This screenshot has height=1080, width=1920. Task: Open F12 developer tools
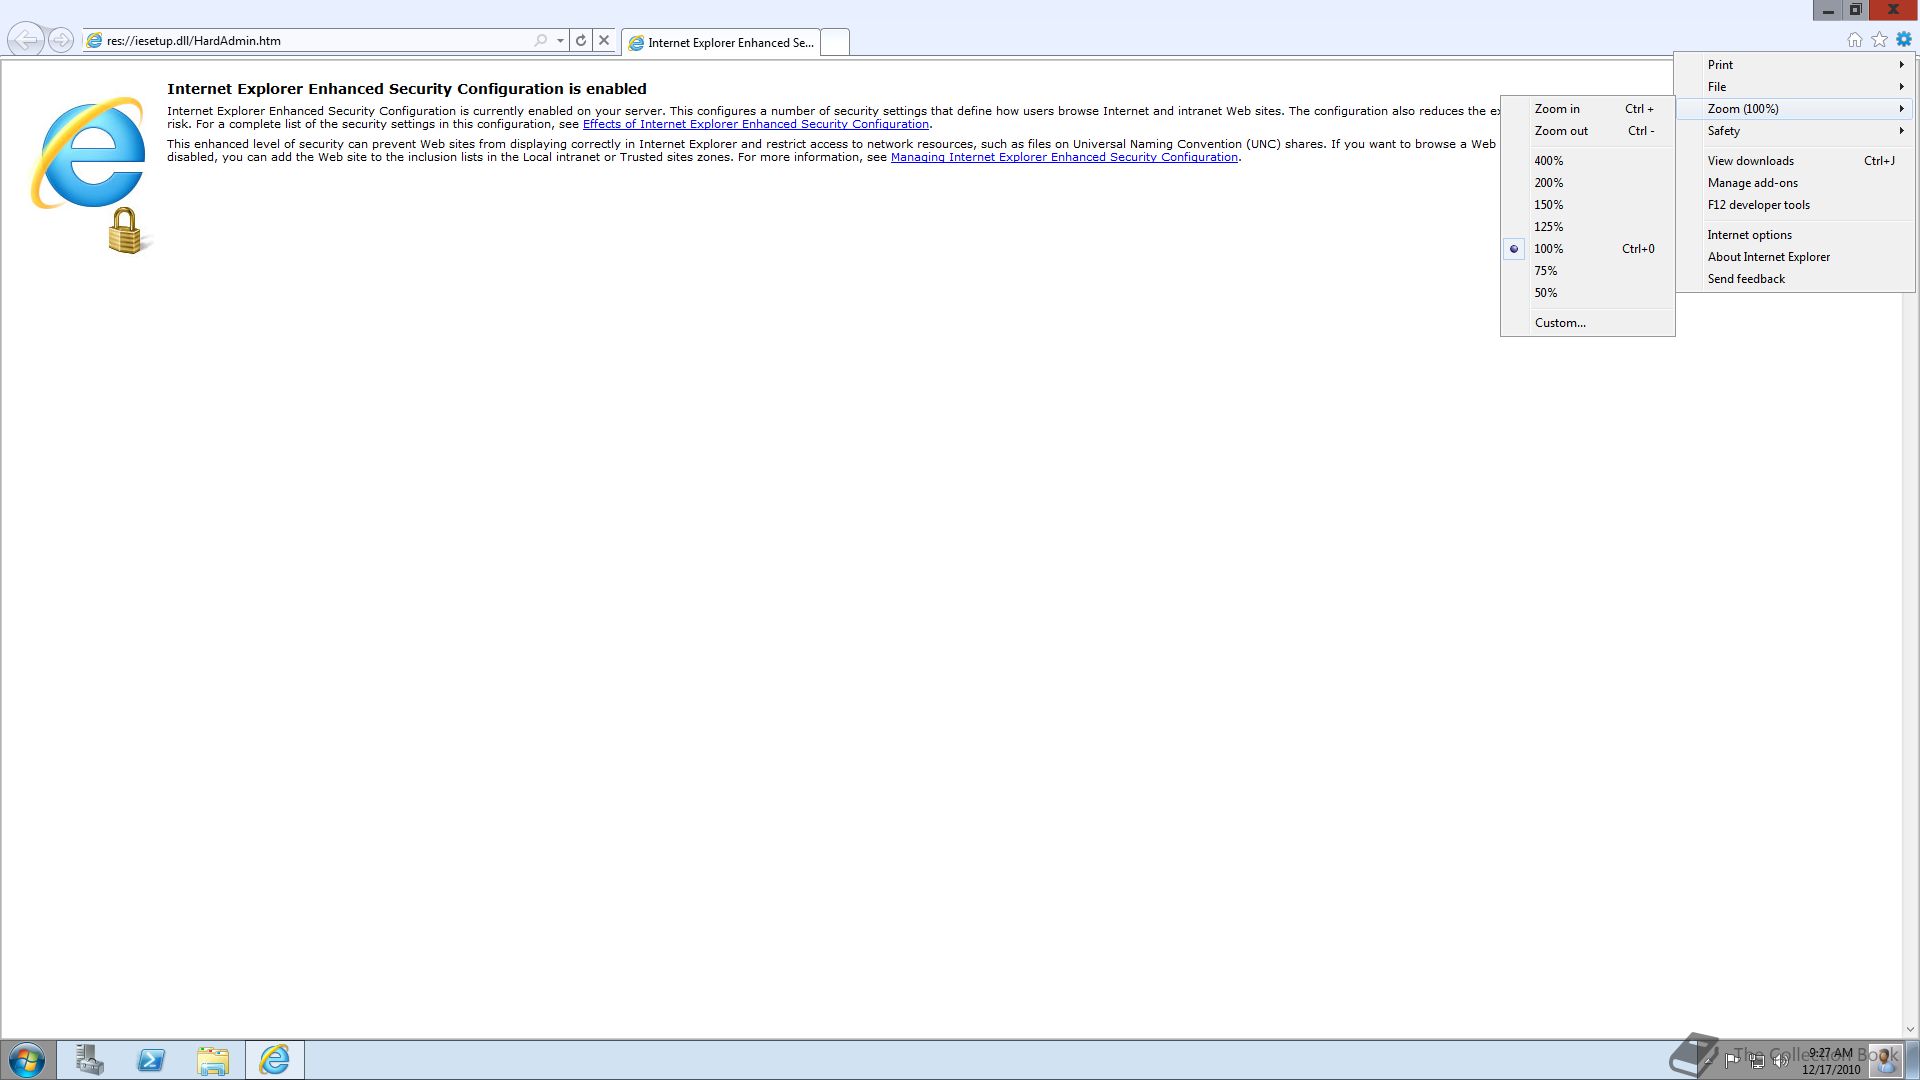1796,205
